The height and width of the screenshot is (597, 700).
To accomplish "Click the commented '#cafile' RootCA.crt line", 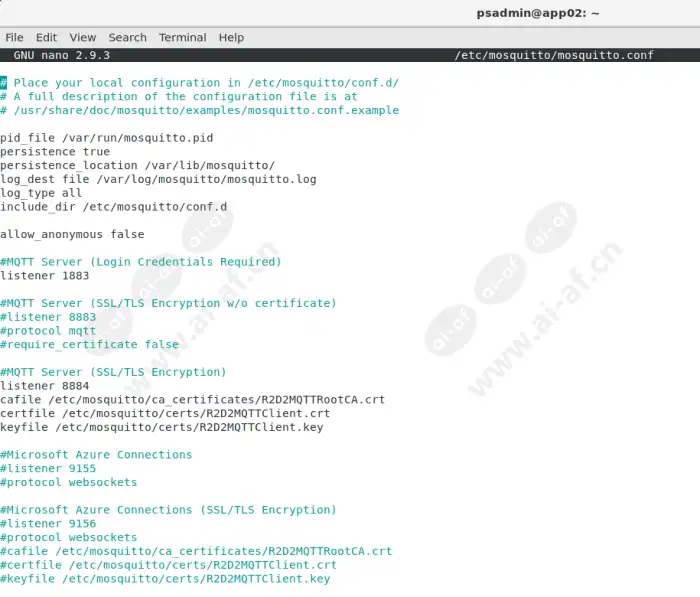I will tap(196, 551).
